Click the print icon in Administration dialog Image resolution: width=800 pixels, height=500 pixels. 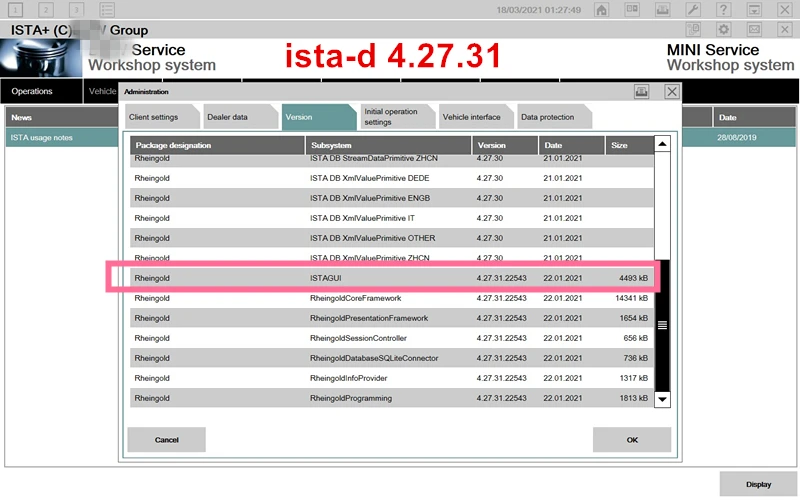641,91
